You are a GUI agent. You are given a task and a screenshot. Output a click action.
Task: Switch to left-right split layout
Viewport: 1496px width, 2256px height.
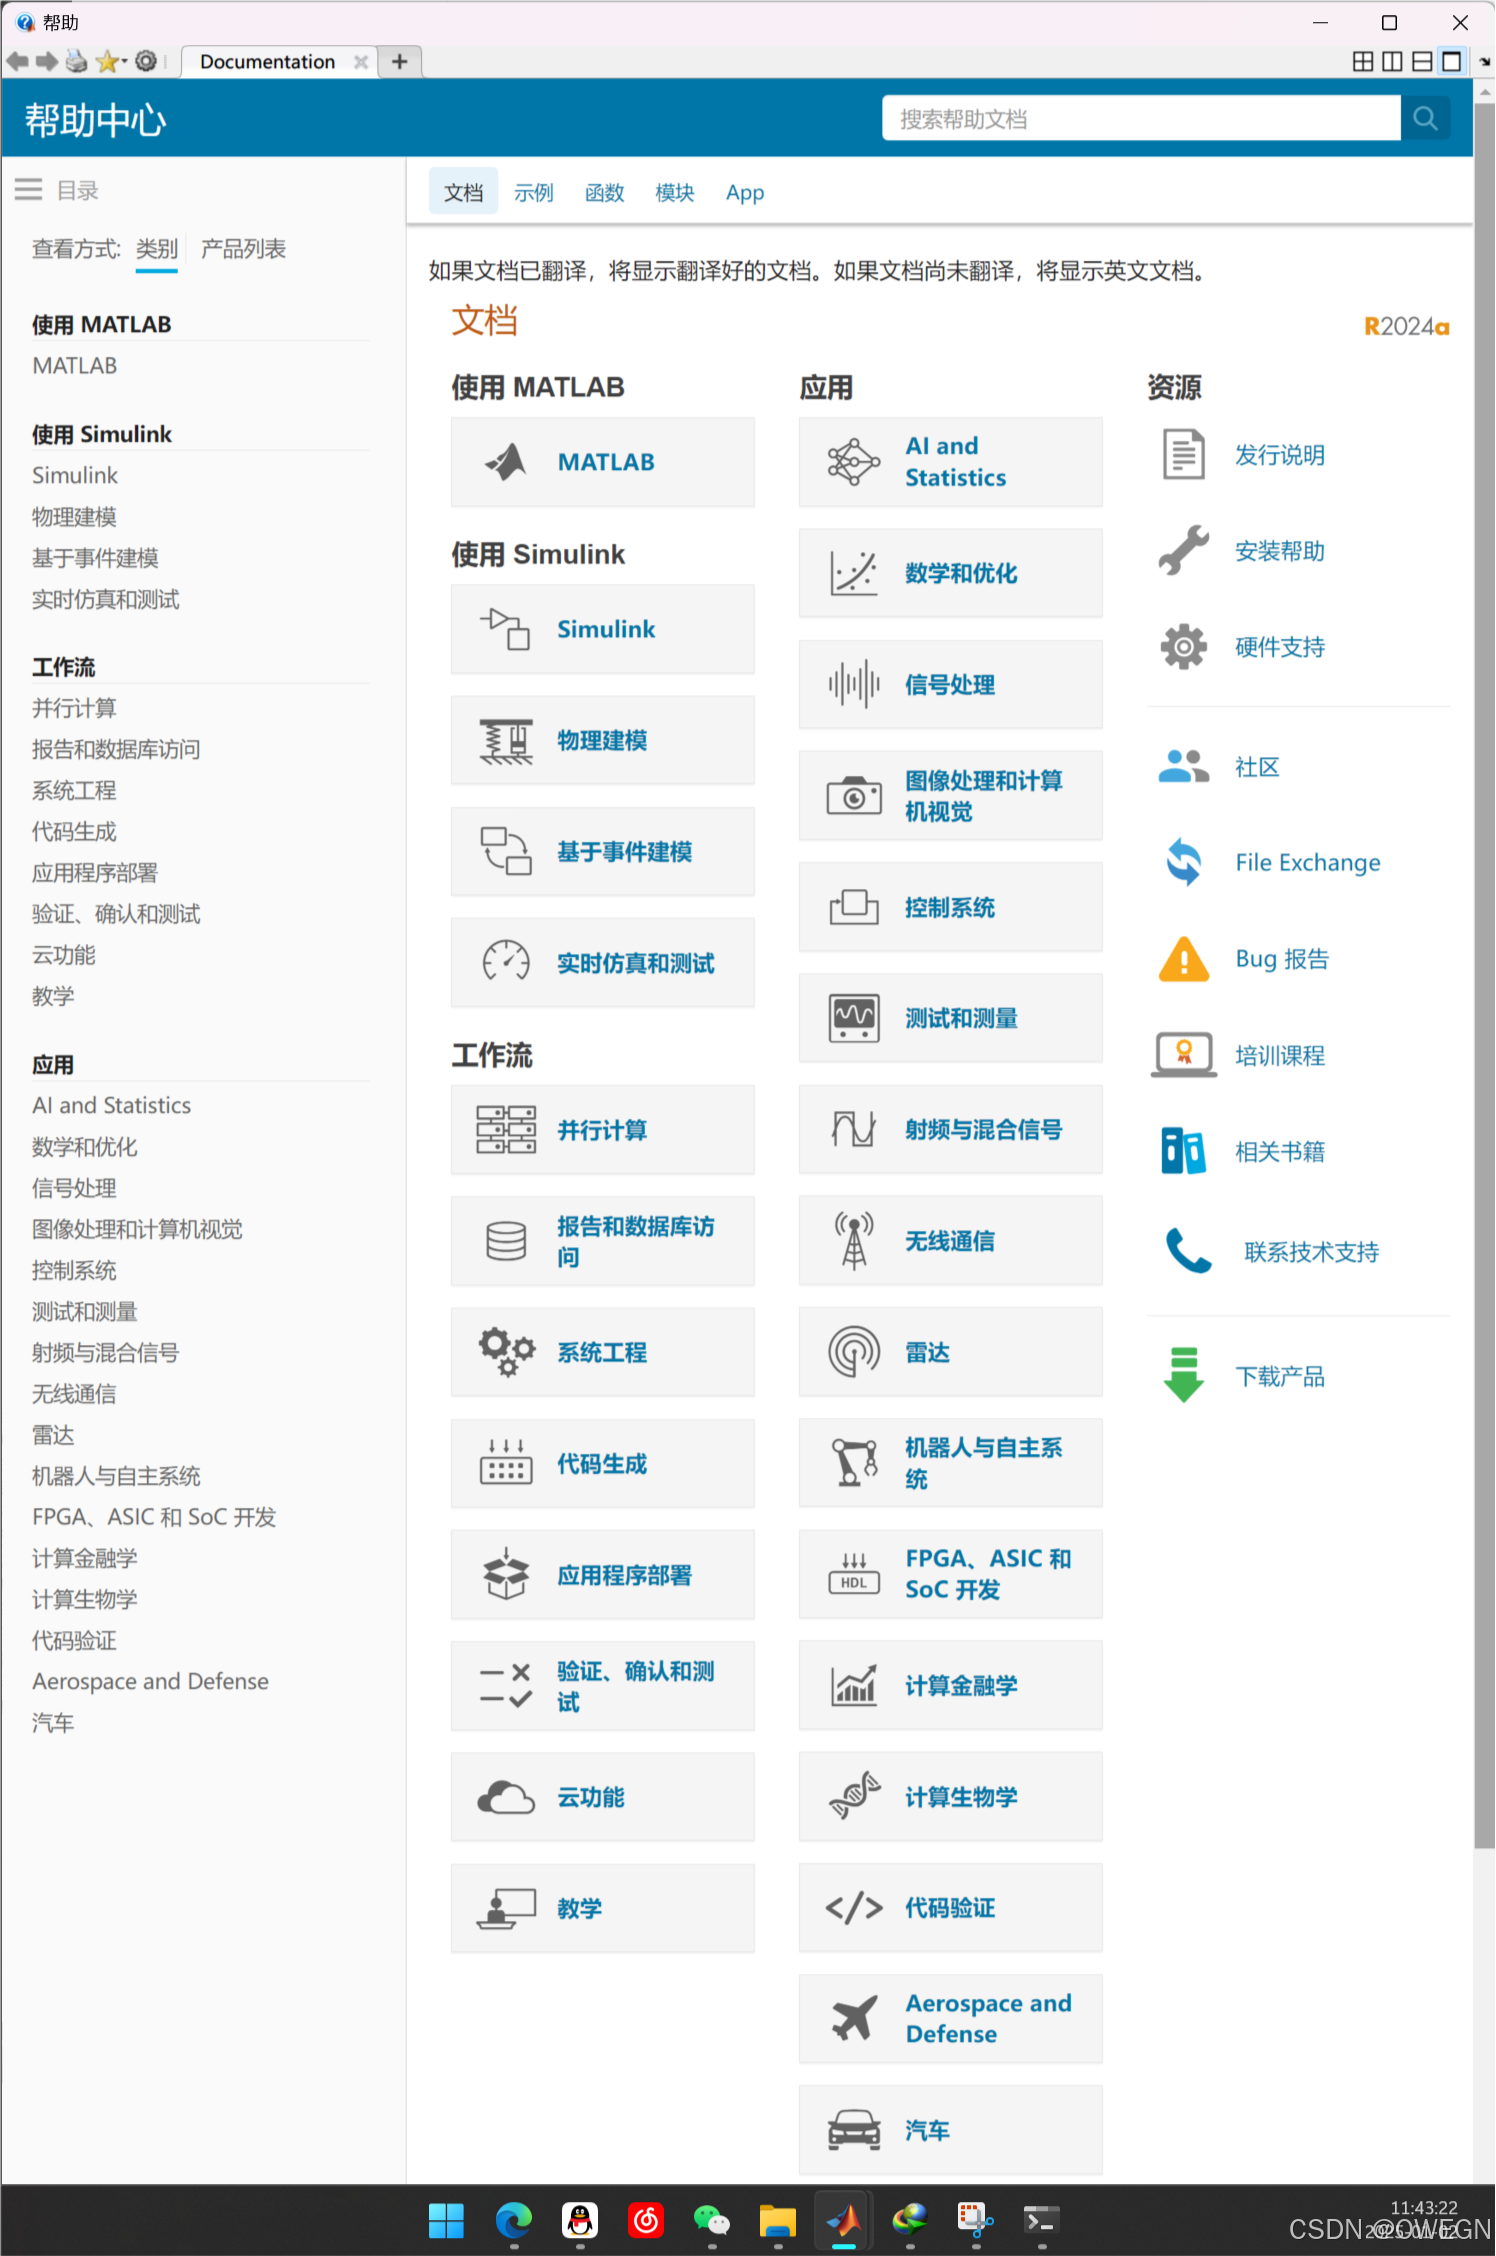click(1392, 62)
